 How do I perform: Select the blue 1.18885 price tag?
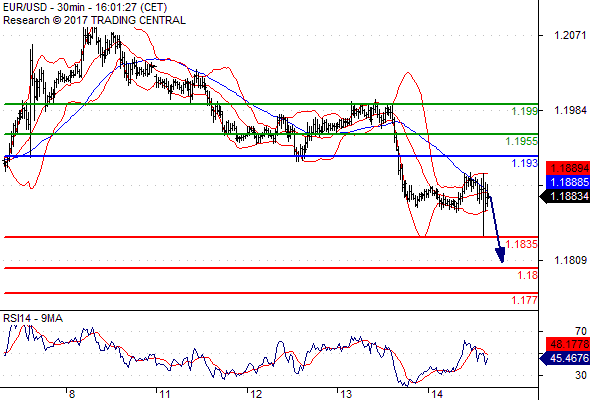(x=568, y=182)
